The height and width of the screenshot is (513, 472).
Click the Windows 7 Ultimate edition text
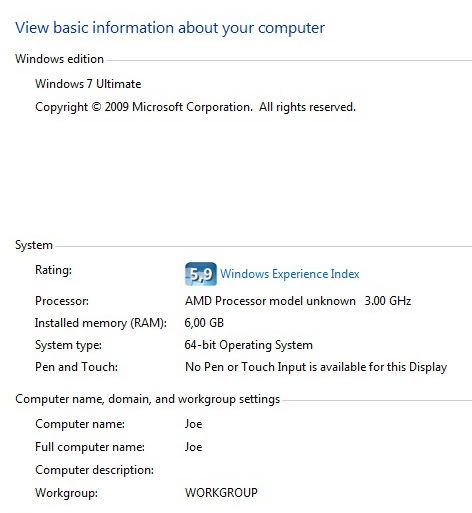(88, 84)
